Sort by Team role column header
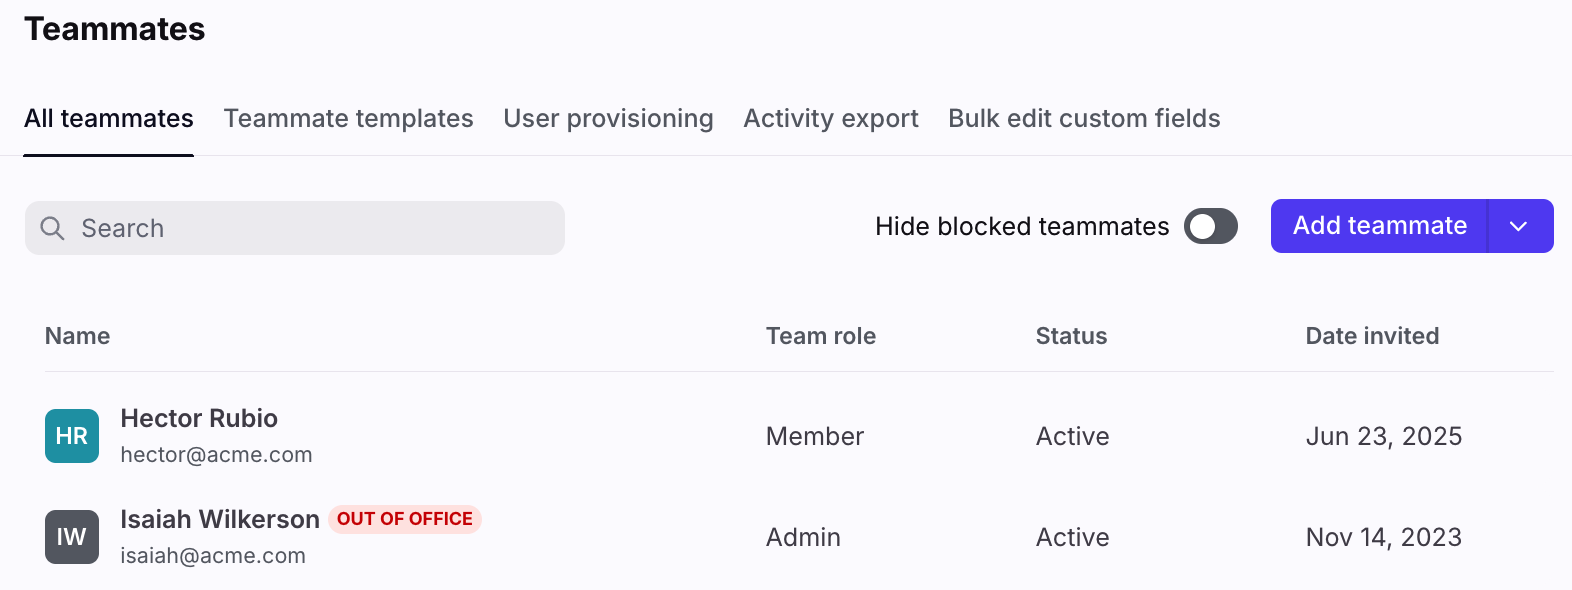The width and height of the screenshot is (1572, 590). pos(821,336)
